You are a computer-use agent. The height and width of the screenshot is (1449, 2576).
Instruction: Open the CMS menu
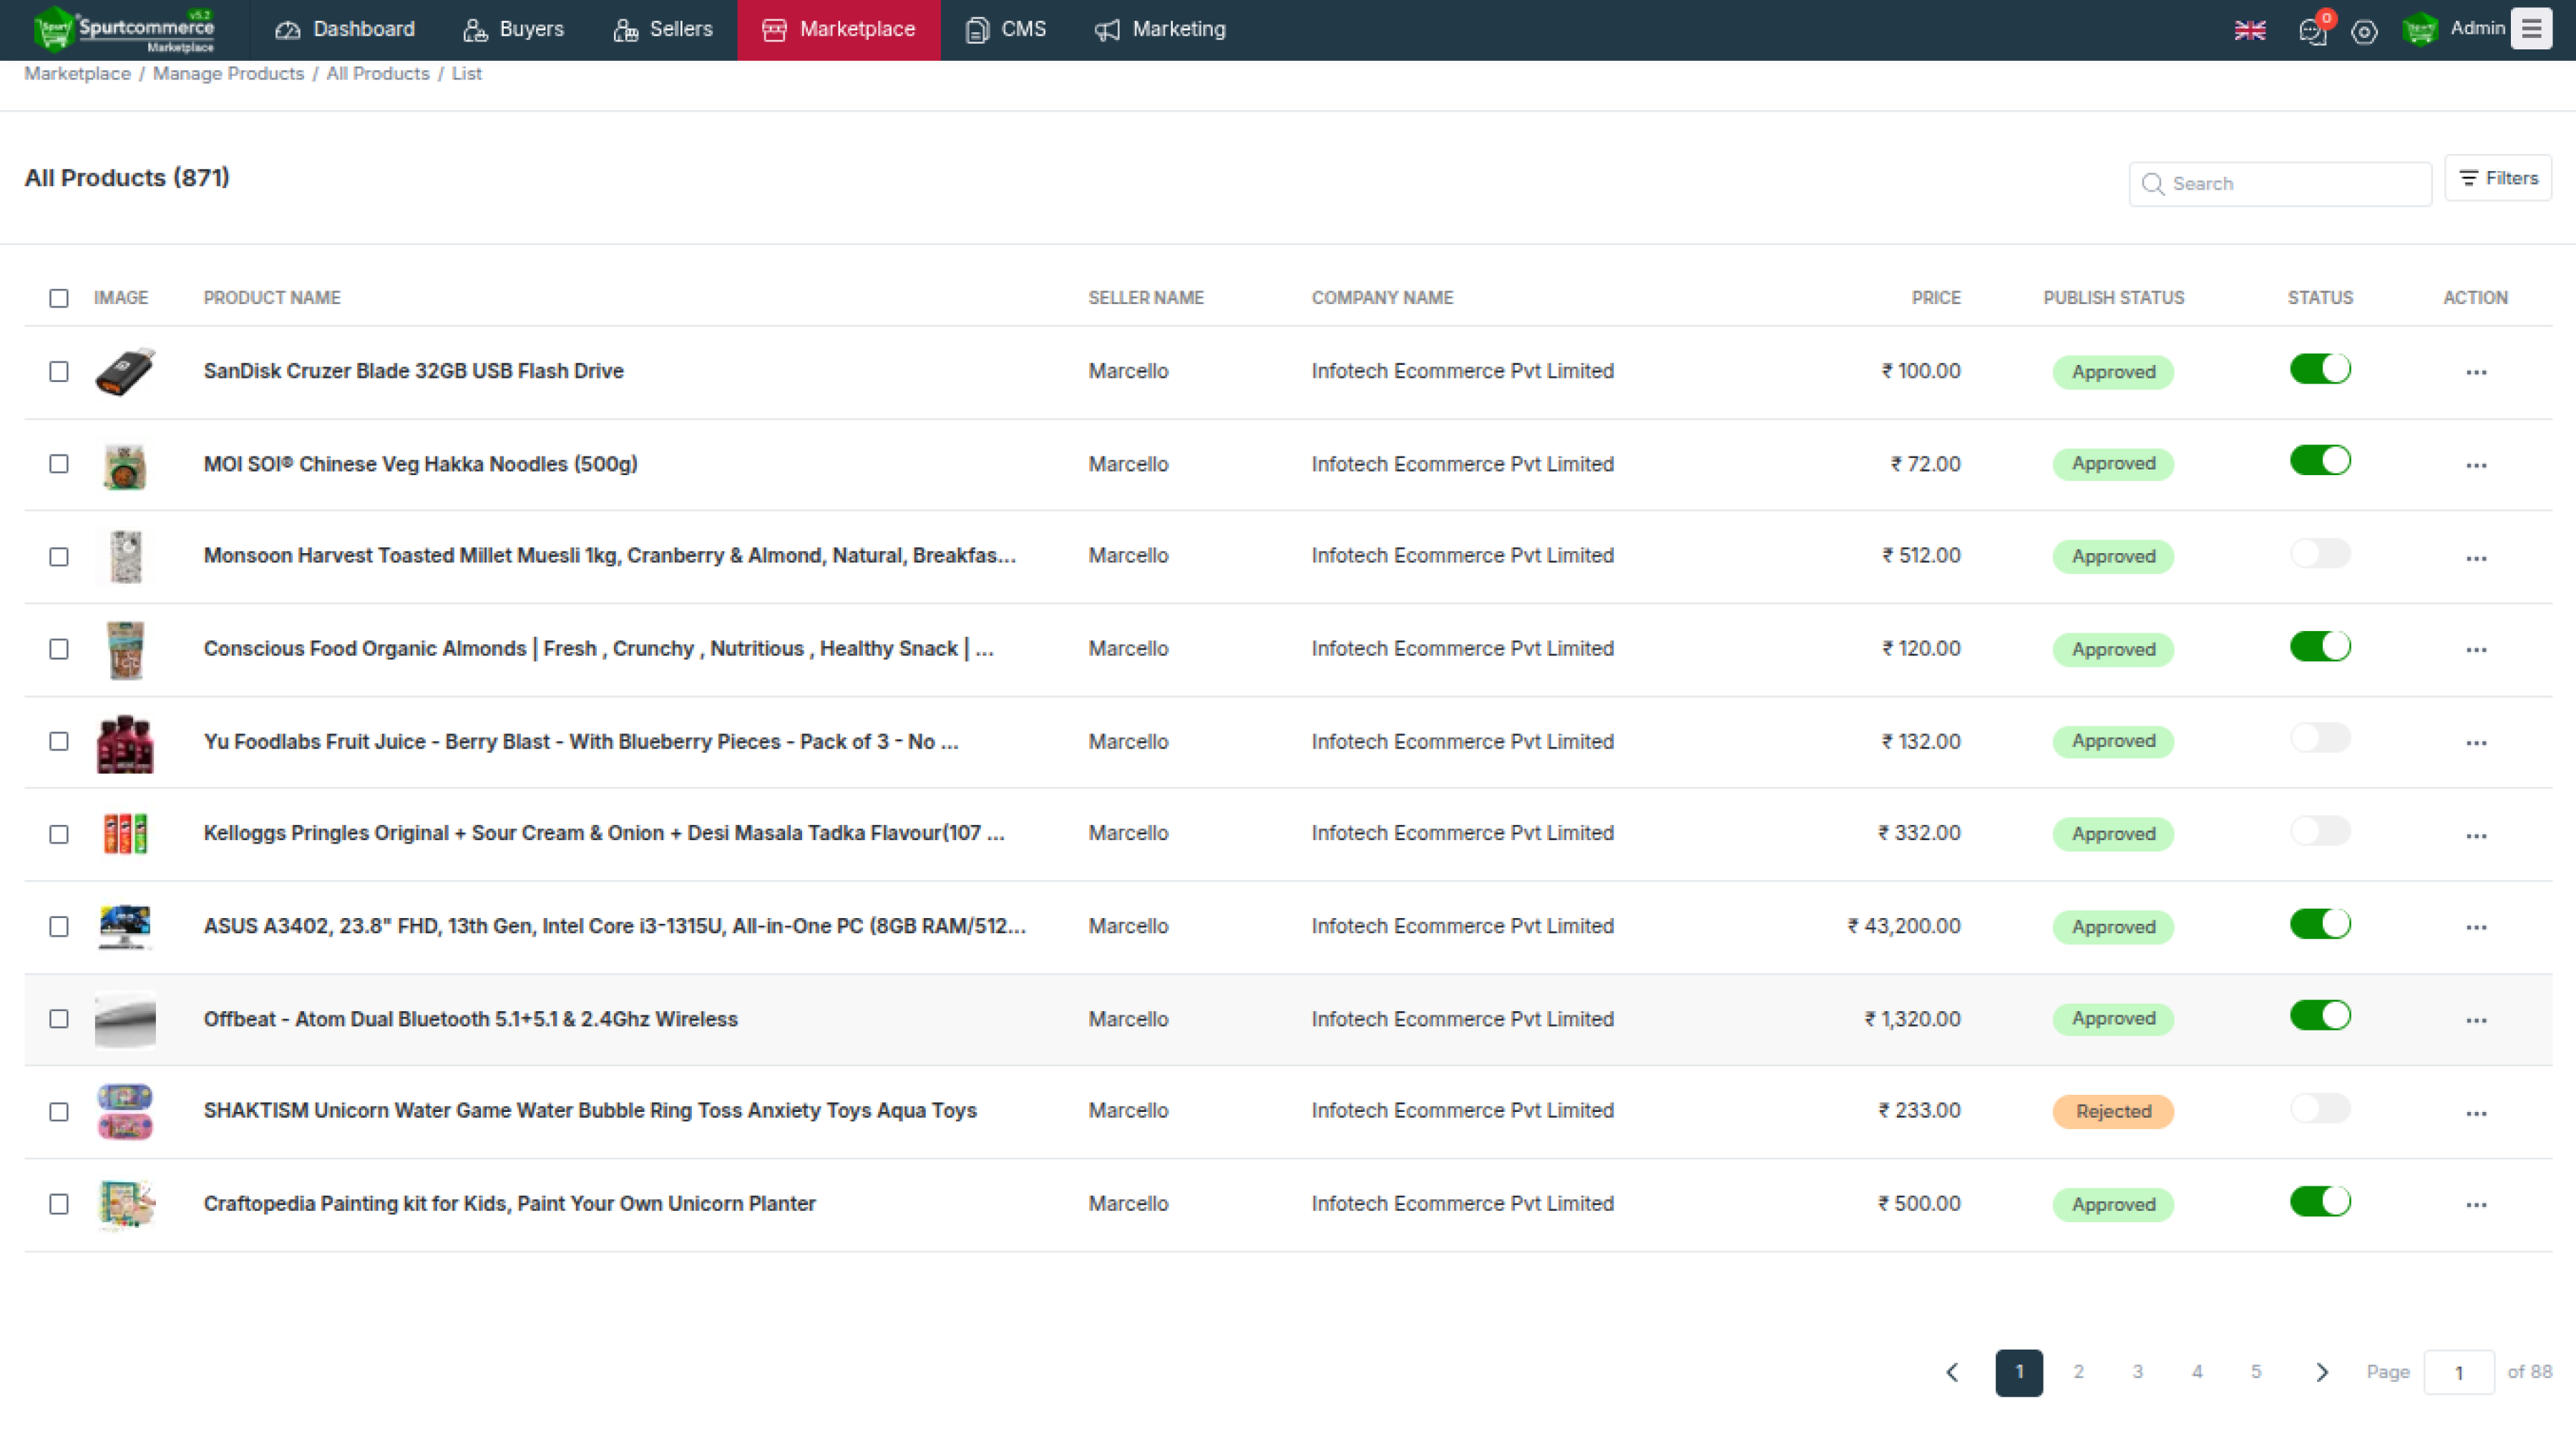click(x=1006, y=30)
